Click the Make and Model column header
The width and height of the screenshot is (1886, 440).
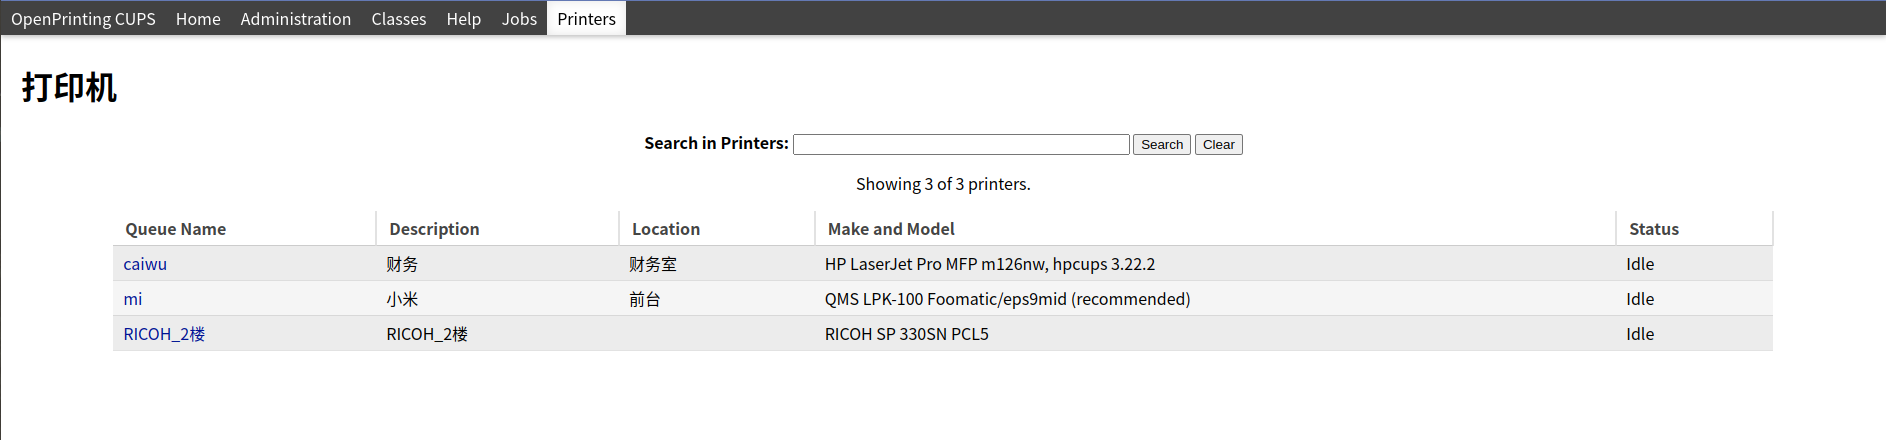pyautogui.click(x=891, y=229)
